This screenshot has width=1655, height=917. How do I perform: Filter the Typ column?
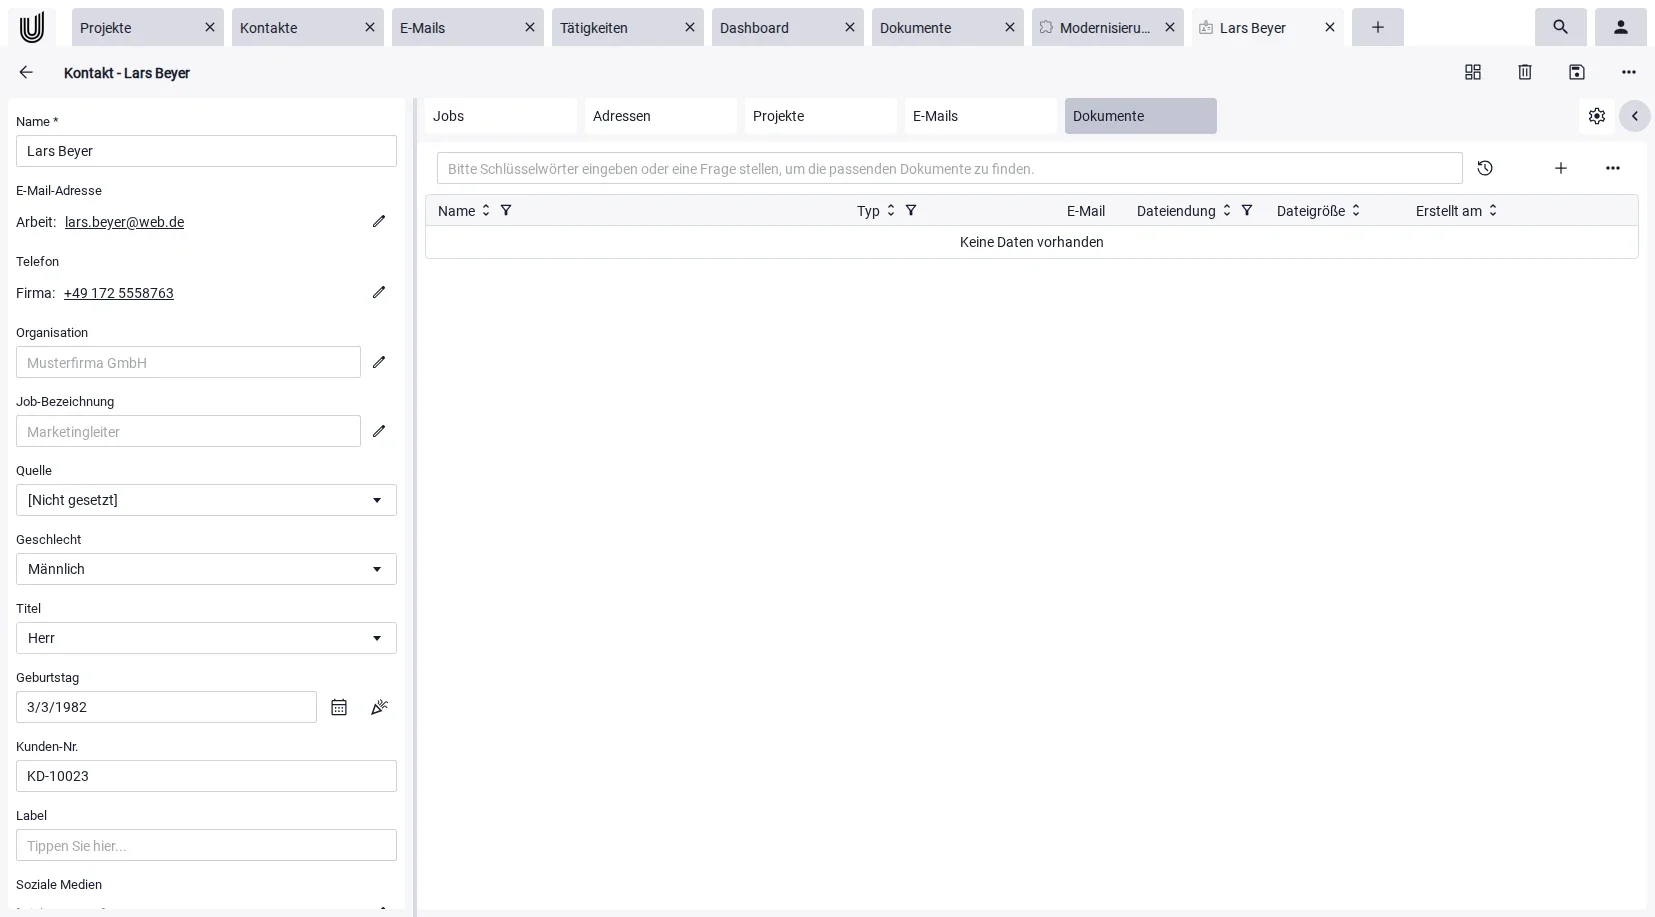(911, 210)
